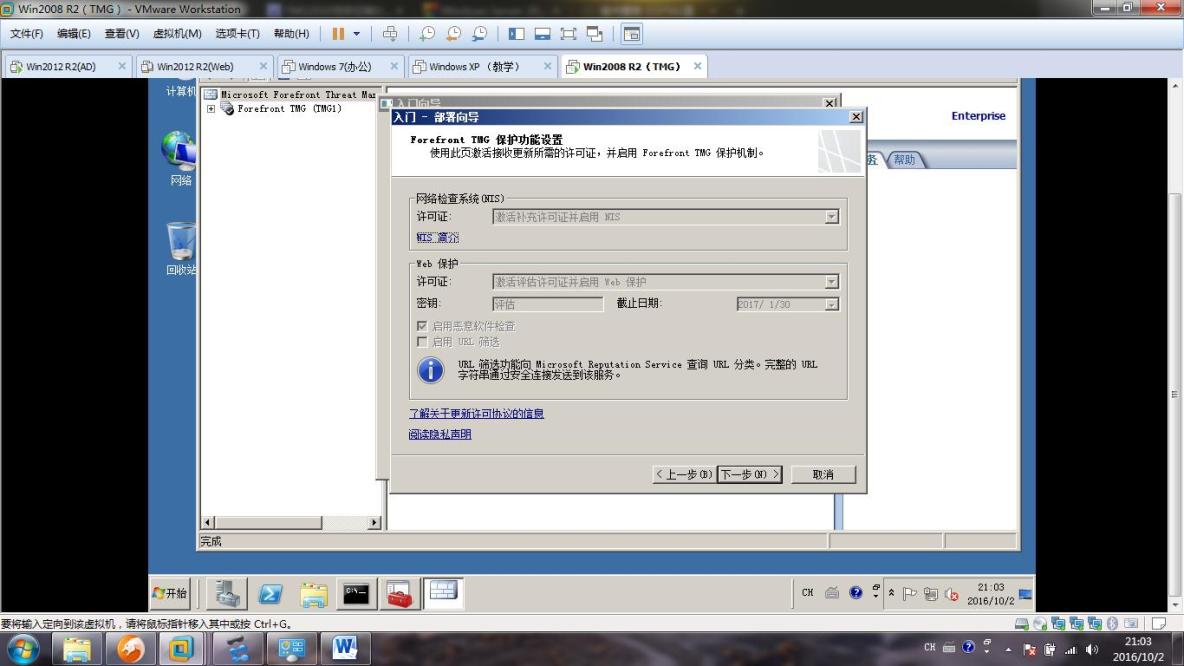
Task: Open the 选项卡(T) menu
Action: tap(237, 34)
